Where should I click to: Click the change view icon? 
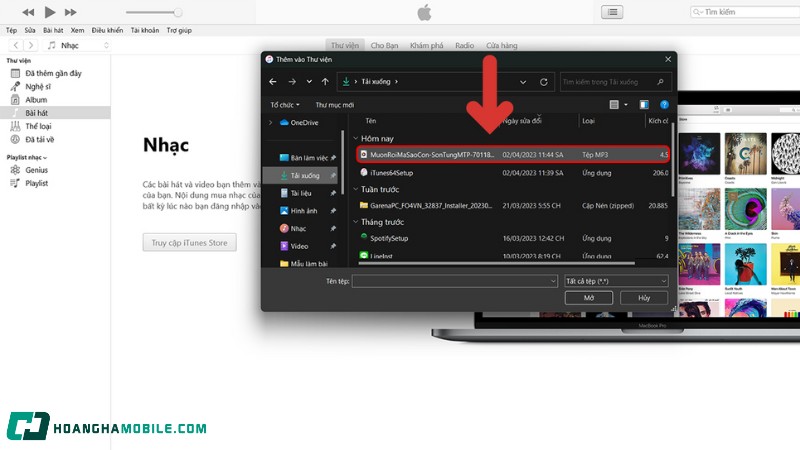[614, 105]
